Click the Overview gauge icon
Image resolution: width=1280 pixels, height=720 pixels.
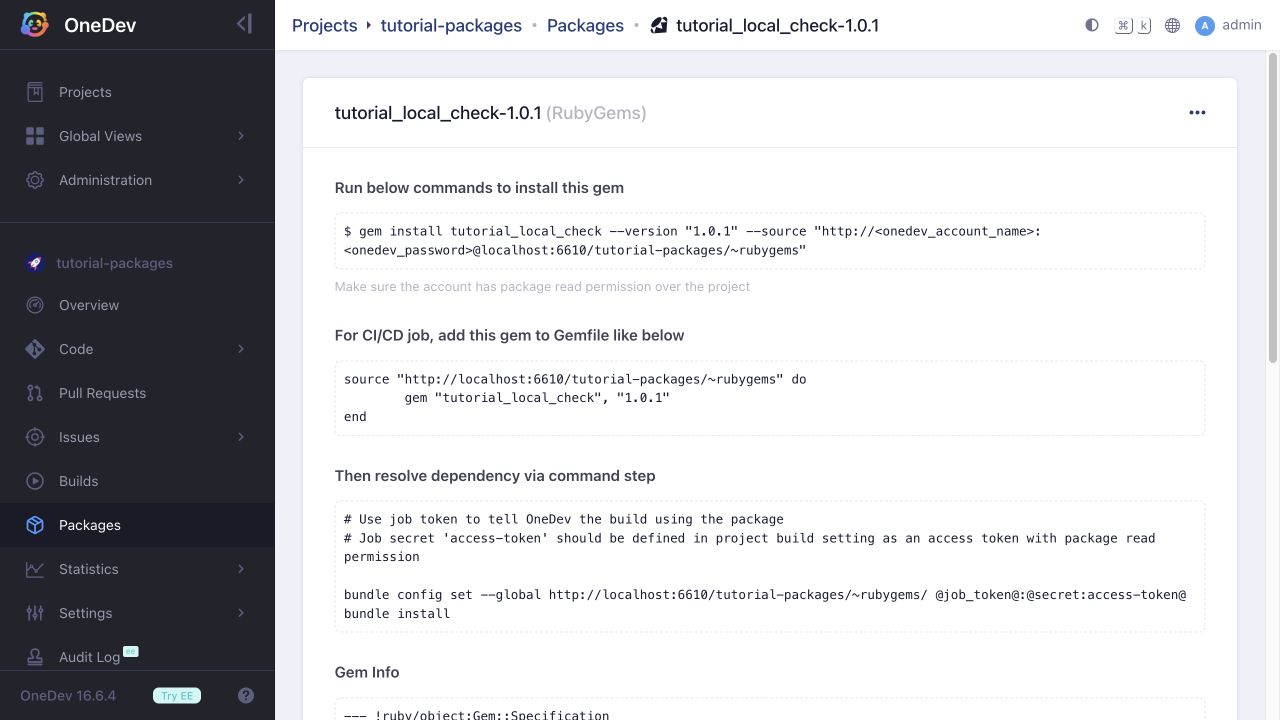35,305
